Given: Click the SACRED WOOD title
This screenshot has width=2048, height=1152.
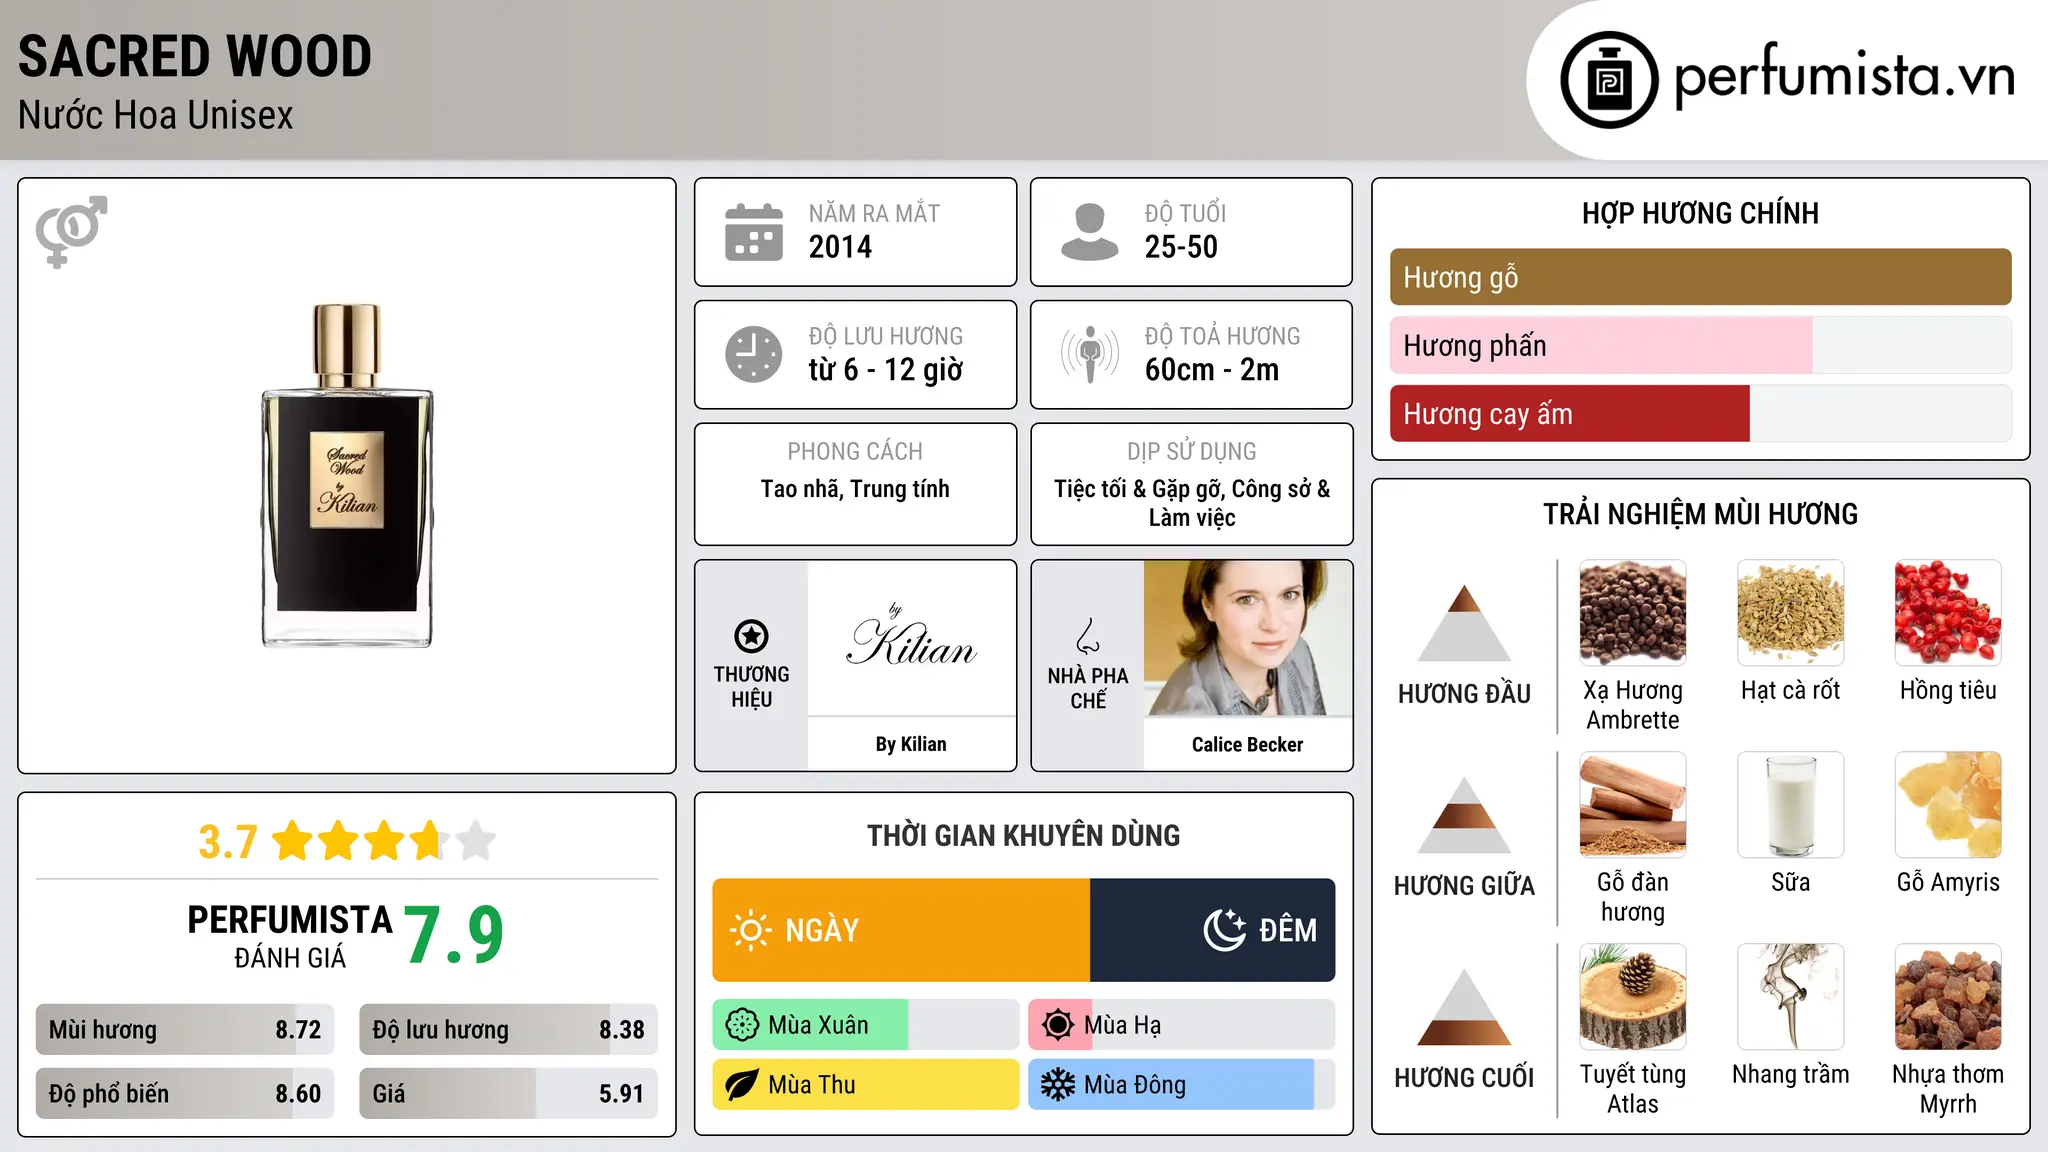Looking at the screenshot, I should click(x=195, y=56).
